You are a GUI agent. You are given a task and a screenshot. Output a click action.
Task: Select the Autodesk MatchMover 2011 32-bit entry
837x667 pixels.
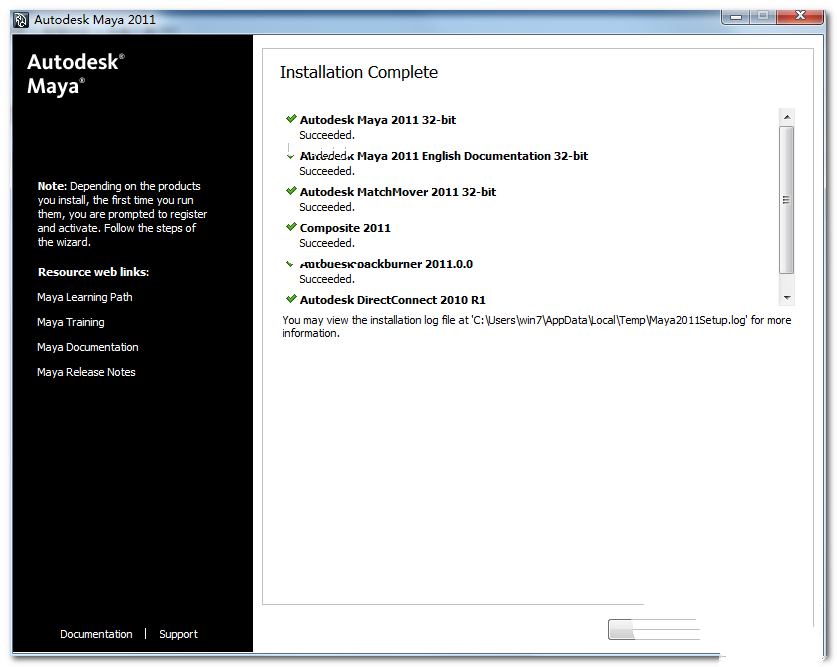[x=398, y=192]
